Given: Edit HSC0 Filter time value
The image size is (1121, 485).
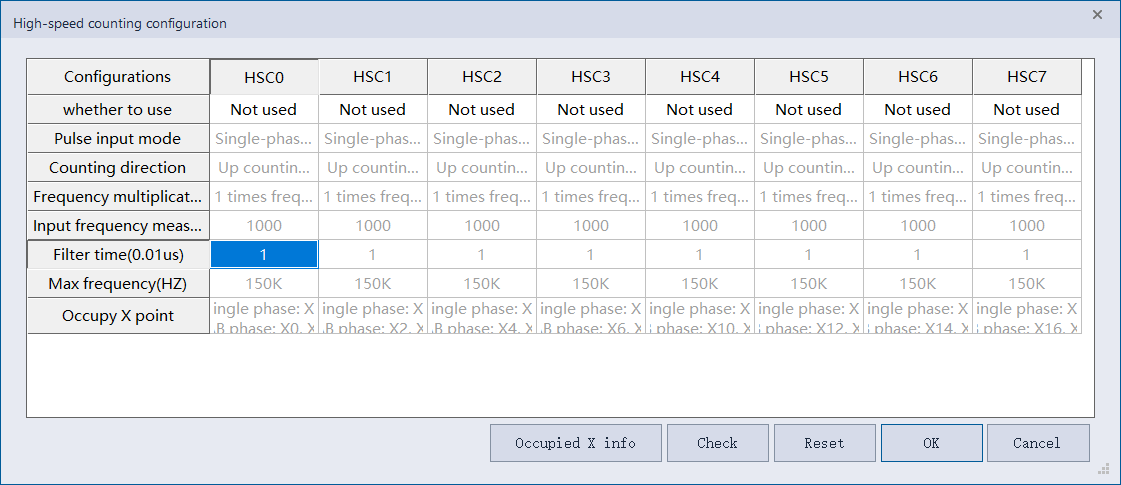Looking at the screenshot, I should 264,255.
